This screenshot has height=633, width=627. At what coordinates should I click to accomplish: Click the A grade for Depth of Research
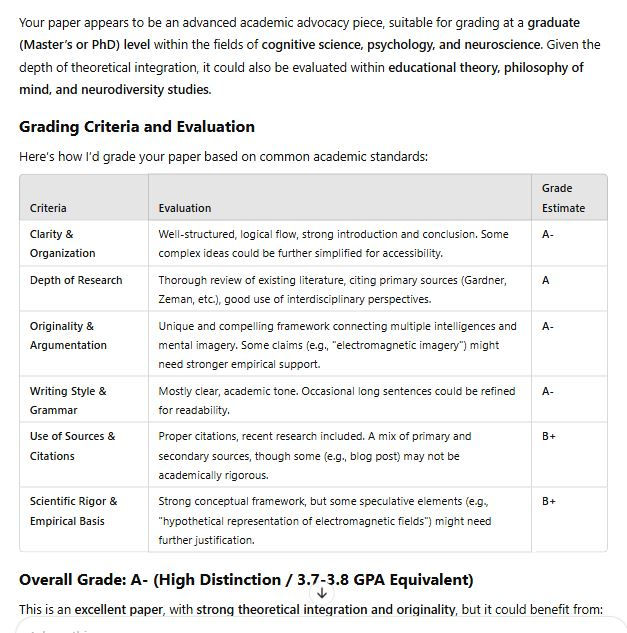coord(546,280)
